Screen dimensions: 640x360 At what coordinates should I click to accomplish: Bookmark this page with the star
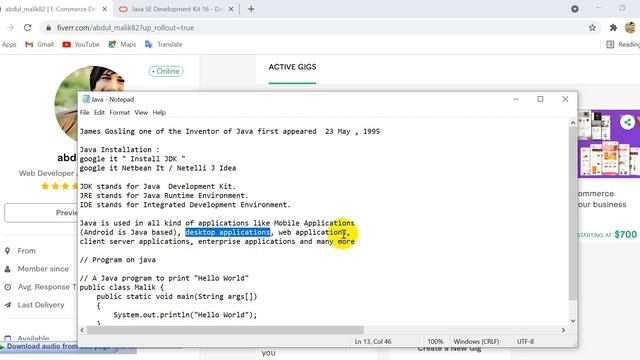[592, 28]
